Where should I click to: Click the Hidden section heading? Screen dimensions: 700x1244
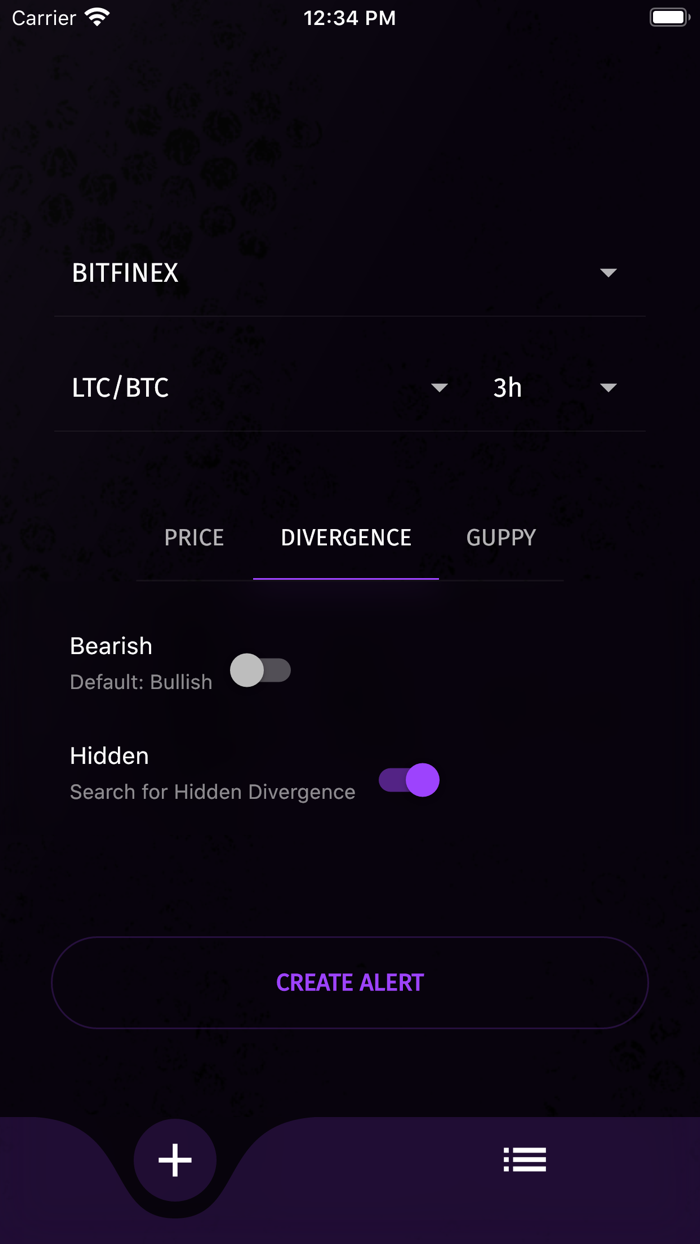[x=109, y=756]
